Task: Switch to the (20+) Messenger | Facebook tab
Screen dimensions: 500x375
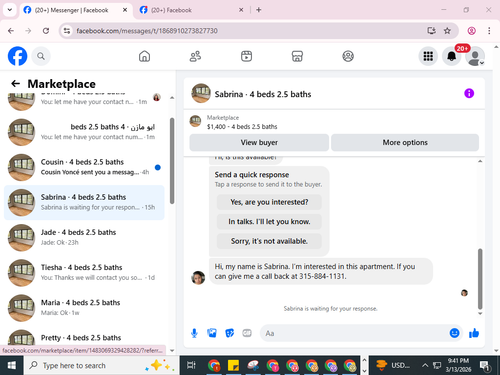Action: pyautogui.click(x=71, y=10)
